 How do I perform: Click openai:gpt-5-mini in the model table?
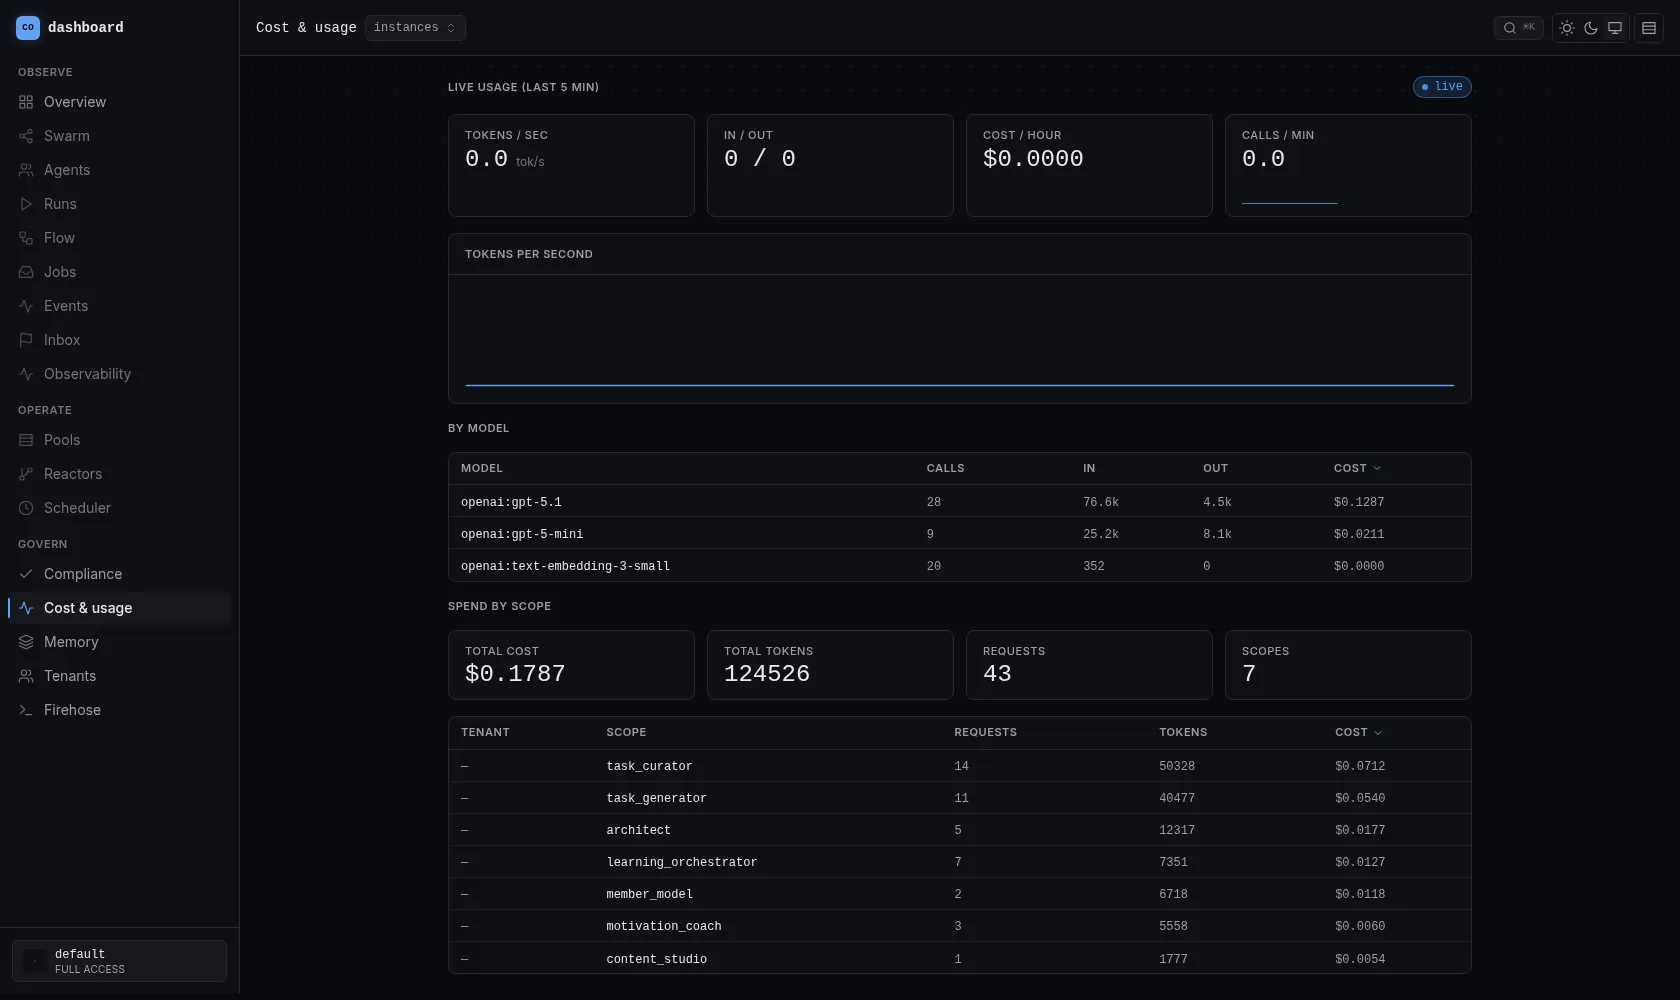pyautogui.click(x=522, y=534)
